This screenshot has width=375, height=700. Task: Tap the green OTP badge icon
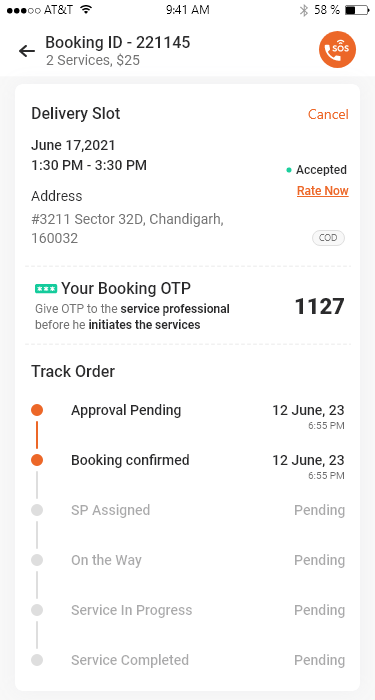tap(46, 289)
